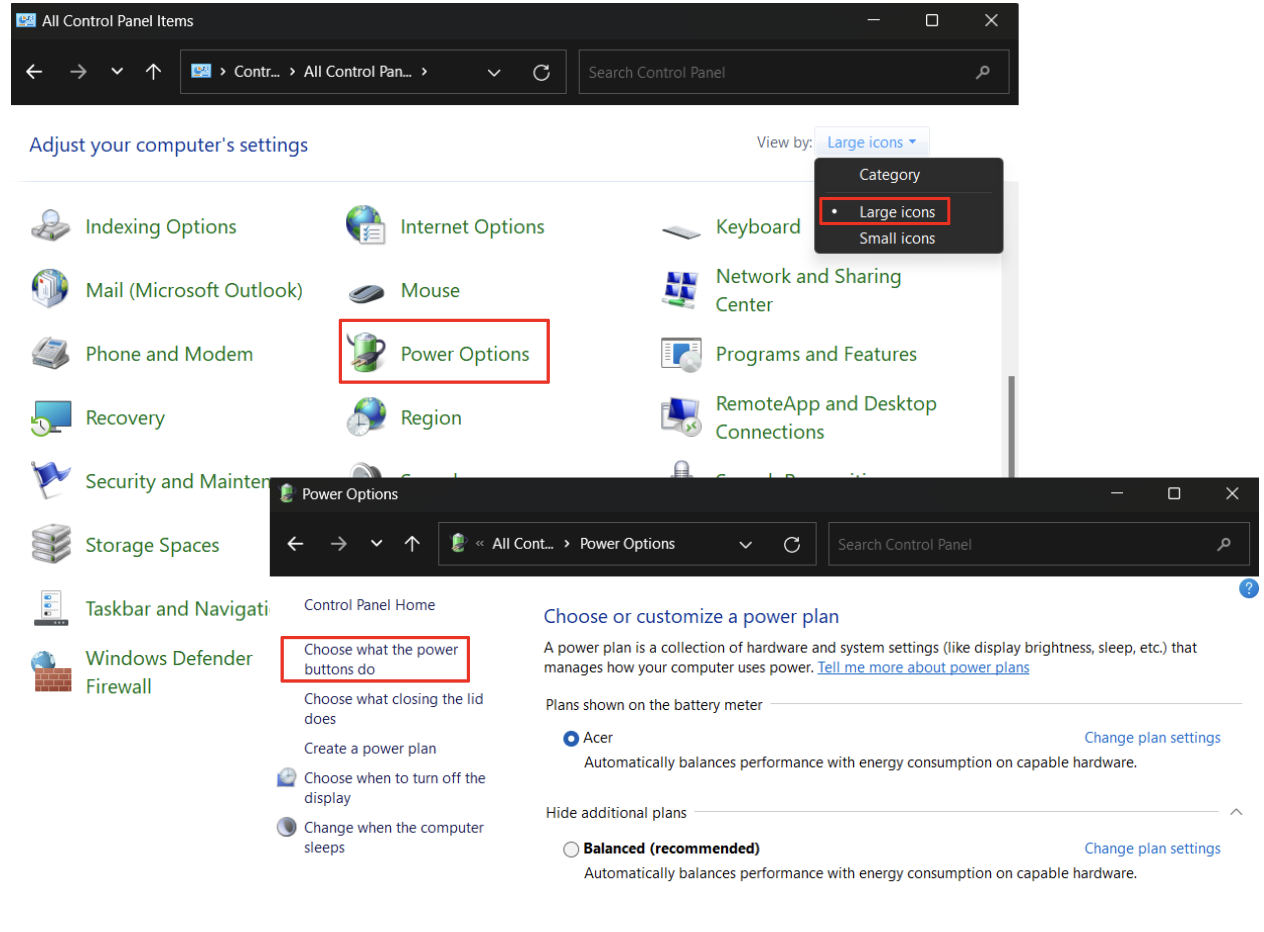Open the Recovery monitor icon
This screenshot has width=1264, height=932.
tap(51, 418)
